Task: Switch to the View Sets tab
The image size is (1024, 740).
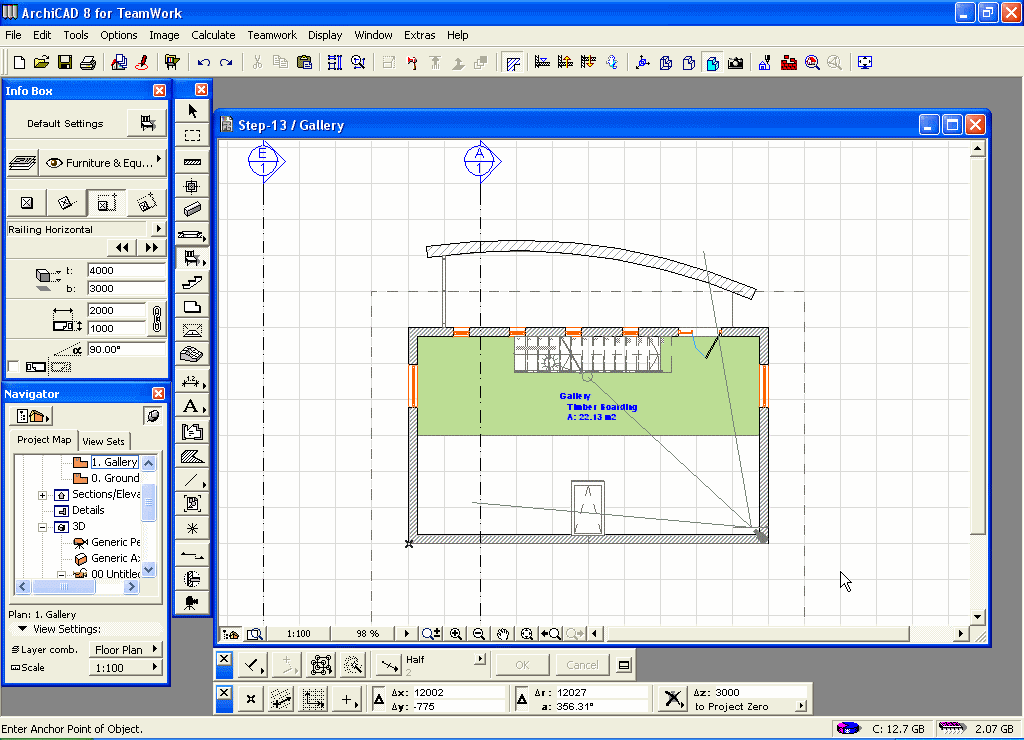Action: pos(104,441)
